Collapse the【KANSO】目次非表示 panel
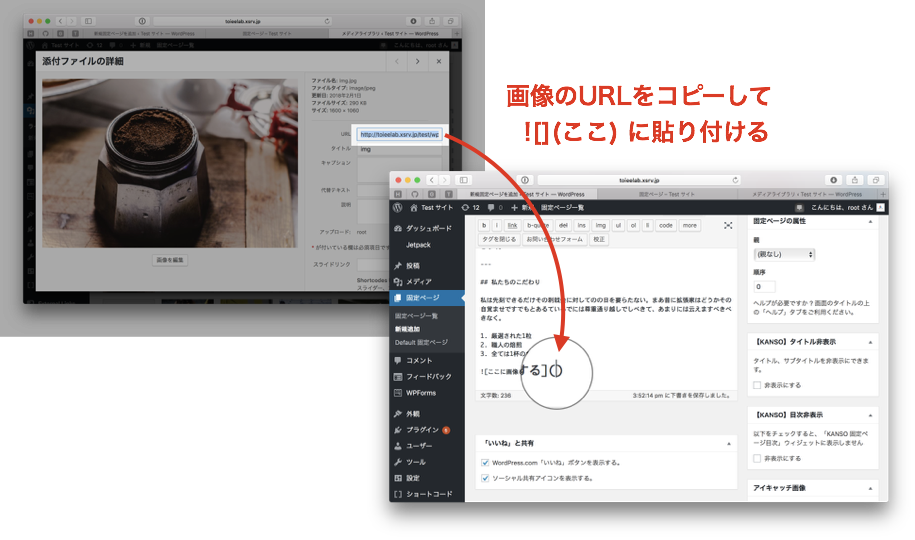The width and height of the screenshot is (915, 540). click(870, 416)
